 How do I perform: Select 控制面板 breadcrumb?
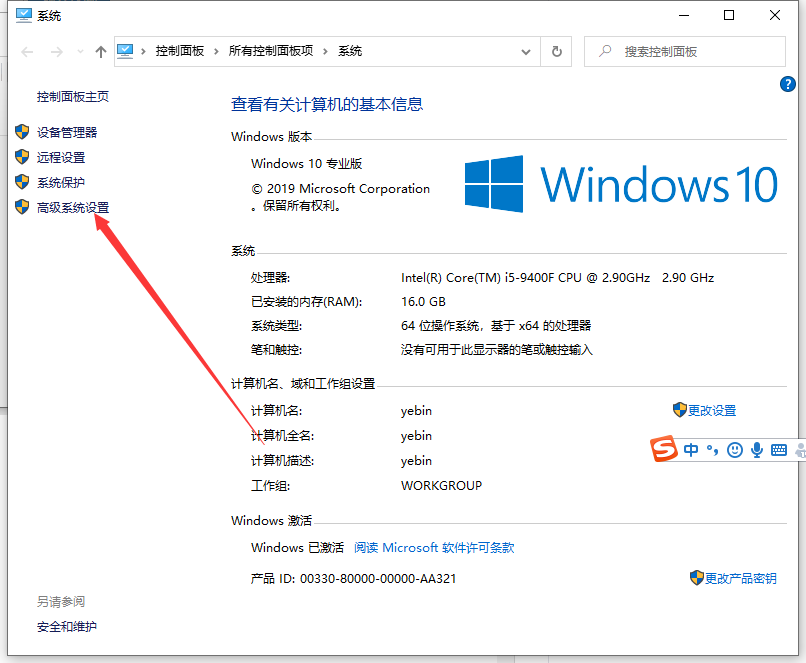pyautogui.click(x=180, y=51)
